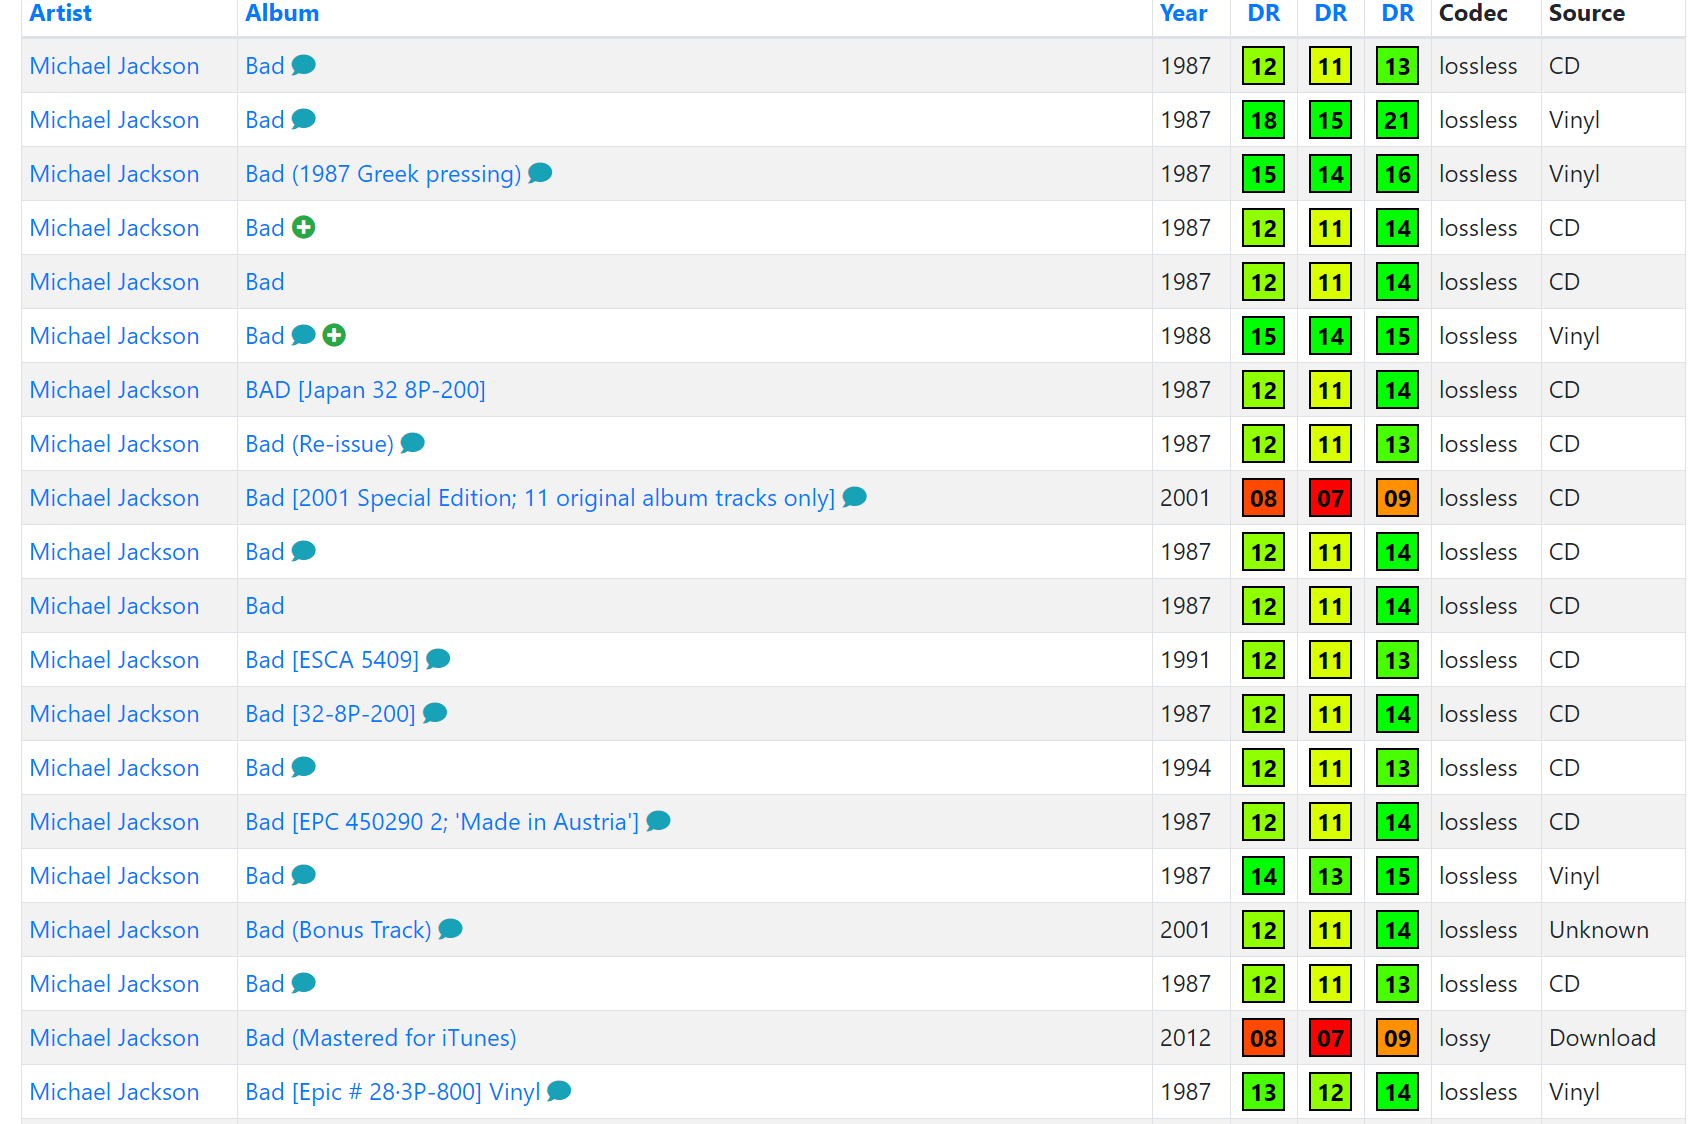
Task: Click green plus icon on Bad 1988 Vinyl row
Action: coord(334,335)
